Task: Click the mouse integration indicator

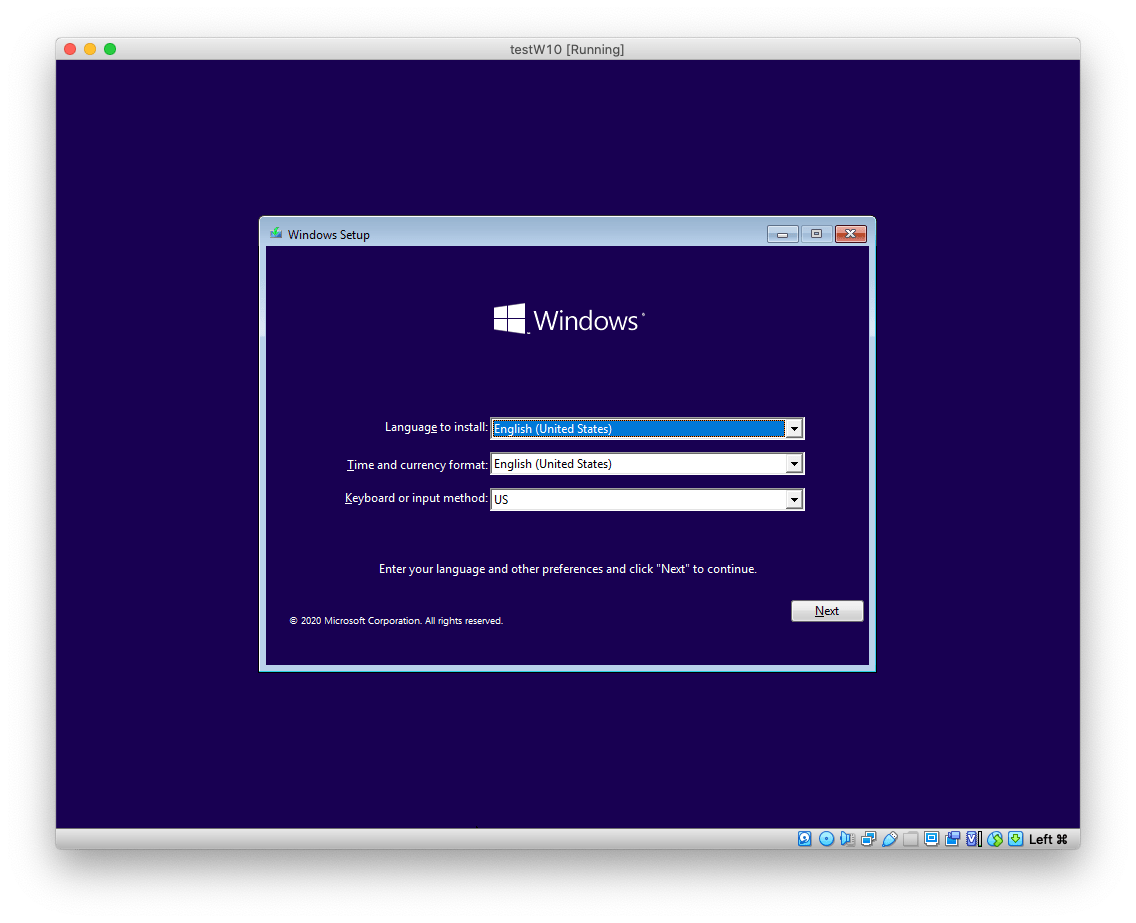Action: (x=995, y=839)
